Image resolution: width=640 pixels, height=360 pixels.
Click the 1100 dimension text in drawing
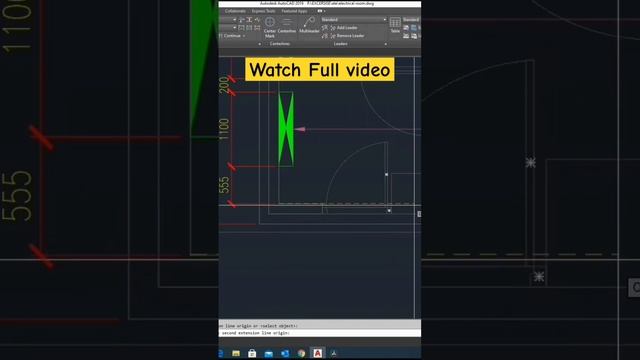tap(224, 129)
